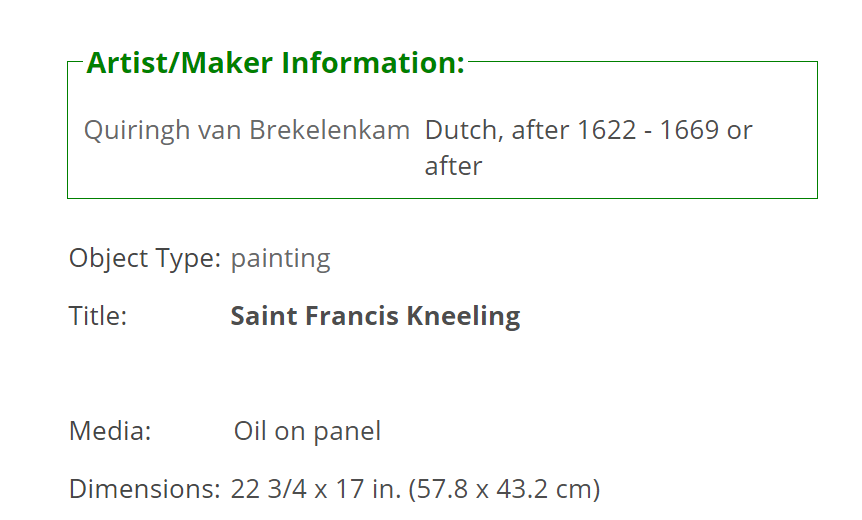Click the 'painting' object type value

point(280,258)
